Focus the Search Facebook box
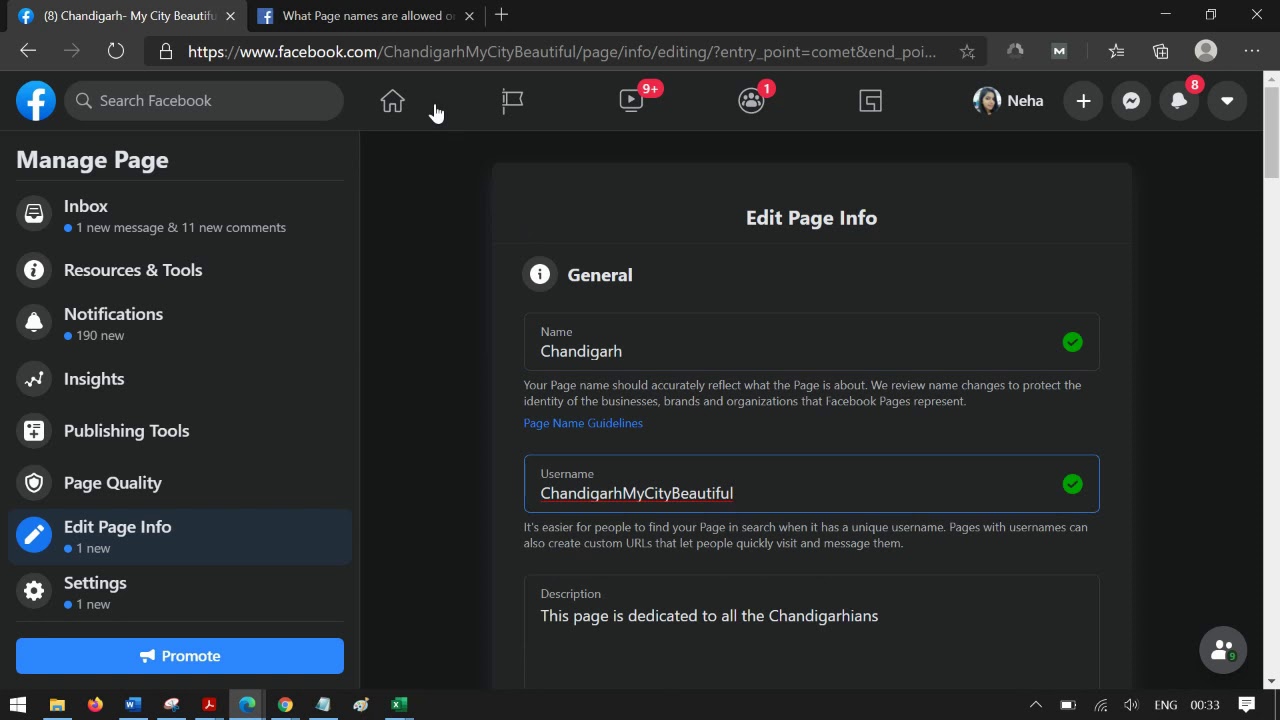 (x=204, y=101)
